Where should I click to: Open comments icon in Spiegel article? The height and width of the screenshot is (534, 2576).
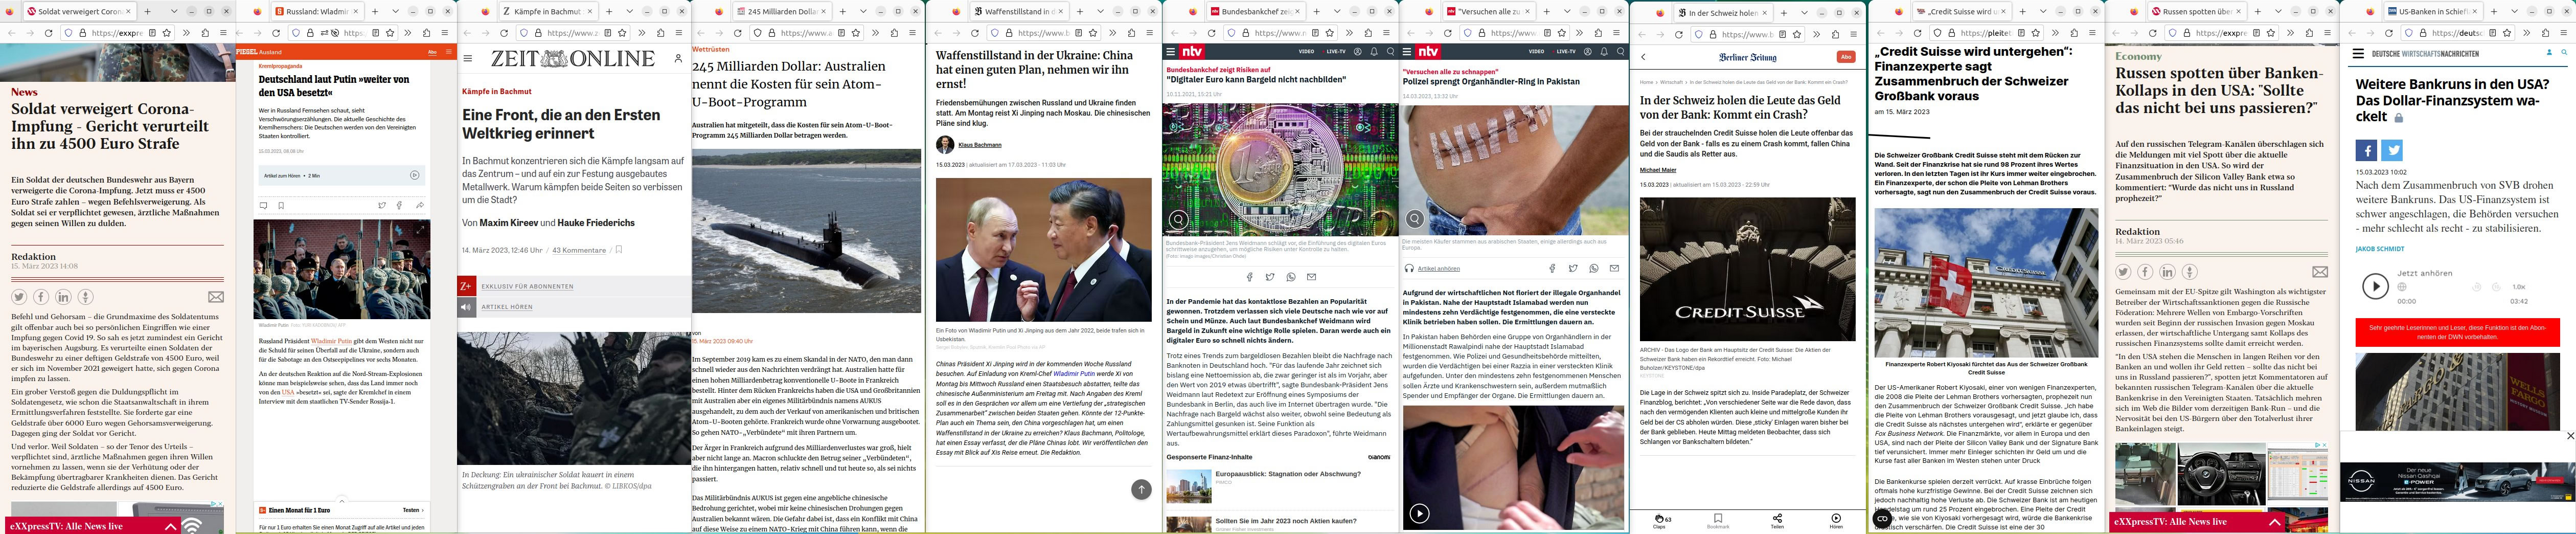tap(263, 206)
